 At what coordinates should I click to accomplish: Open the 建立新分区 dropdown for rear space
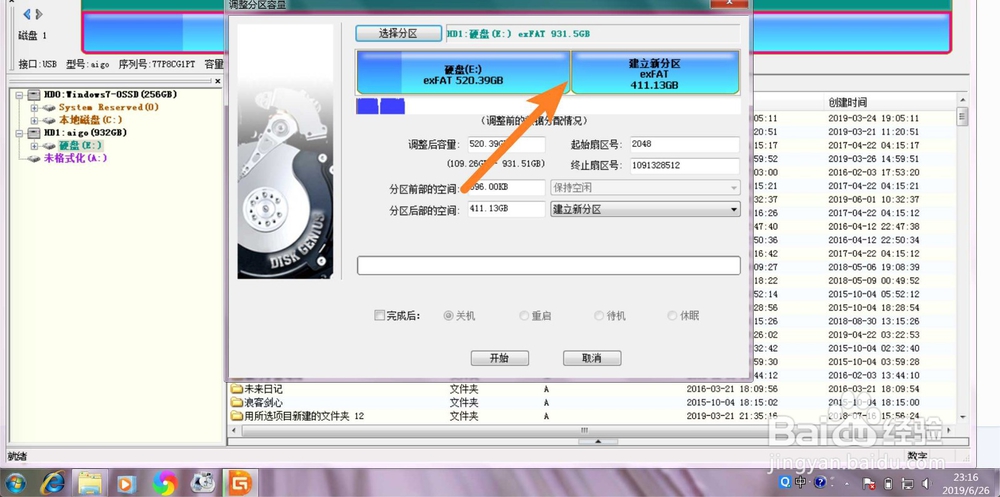(x=645, y=209)
